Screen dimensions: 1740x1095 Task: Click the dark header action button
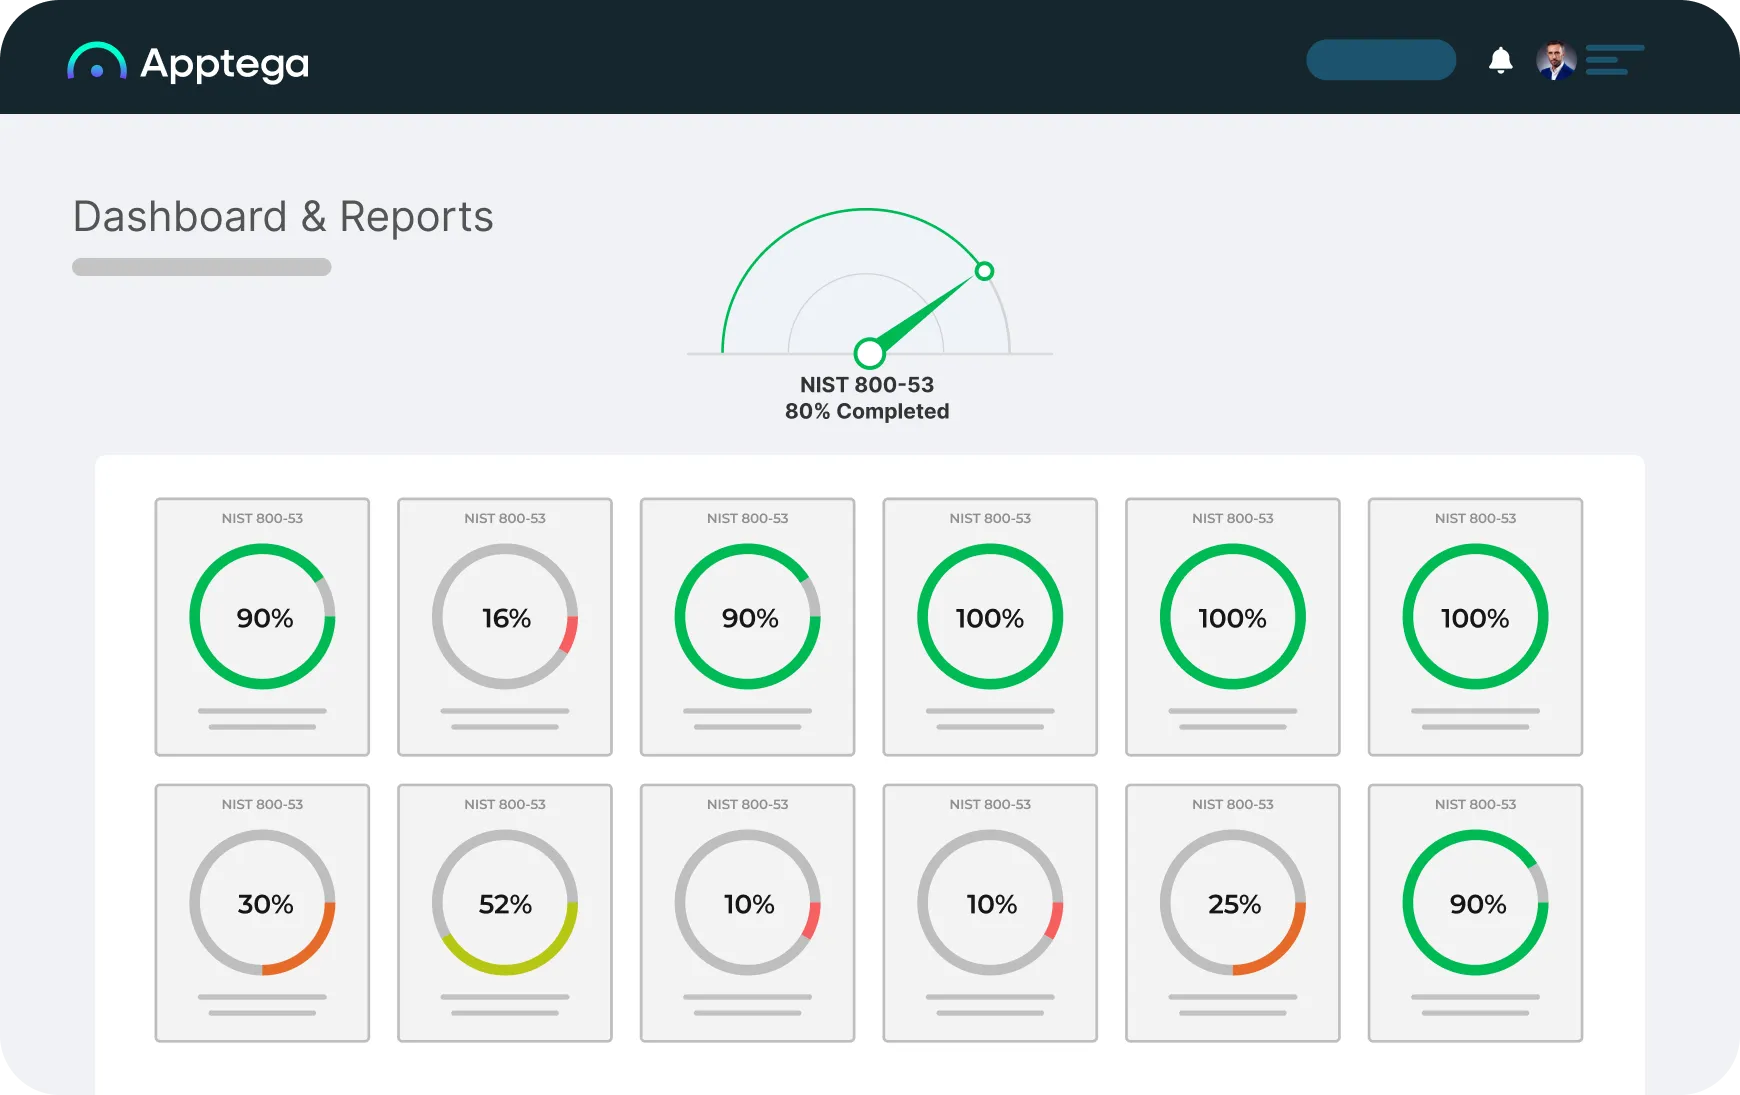point(1381,60)
